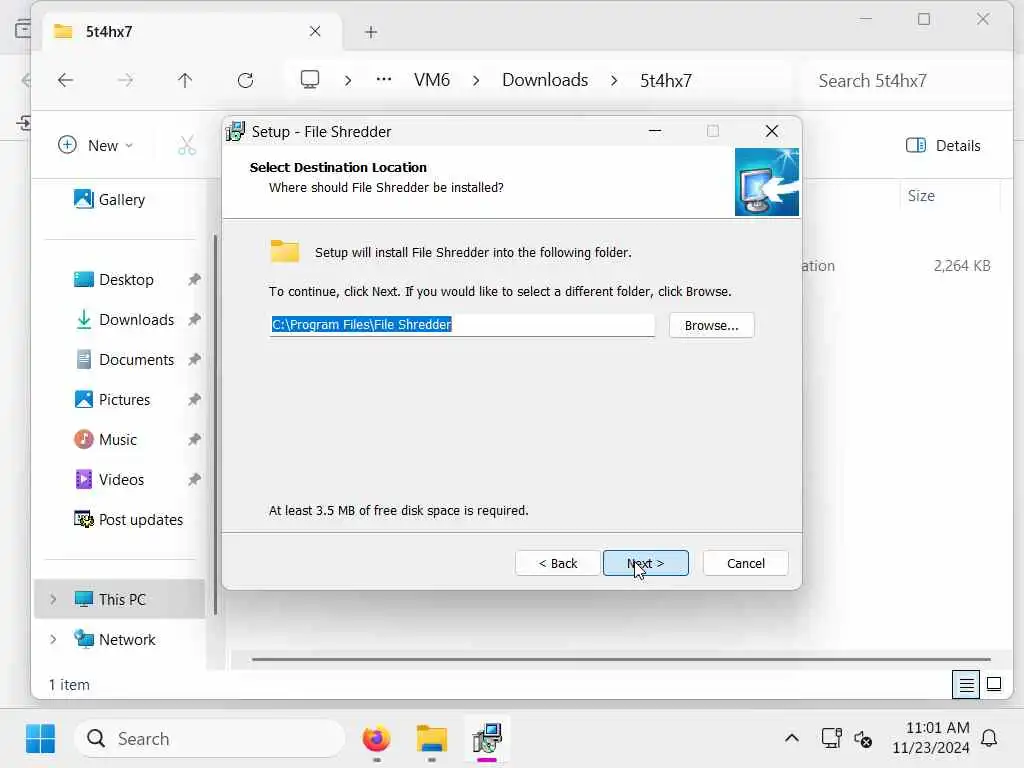Click the pin icon beside Music

pyautogui.click(x=194, y=439)
